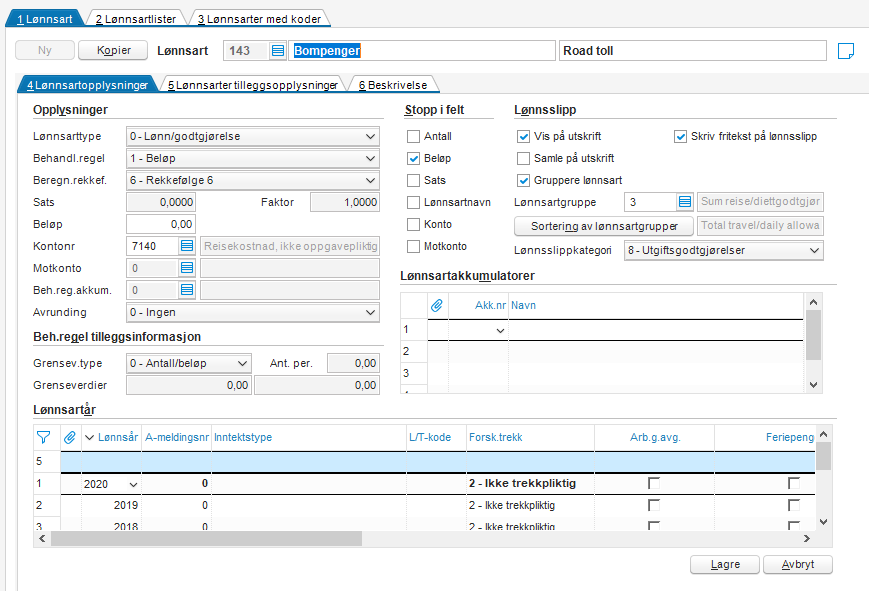Click Lønnsartår table scroll down arrow
The image size is (869, 591).
(x=824, y=522)
